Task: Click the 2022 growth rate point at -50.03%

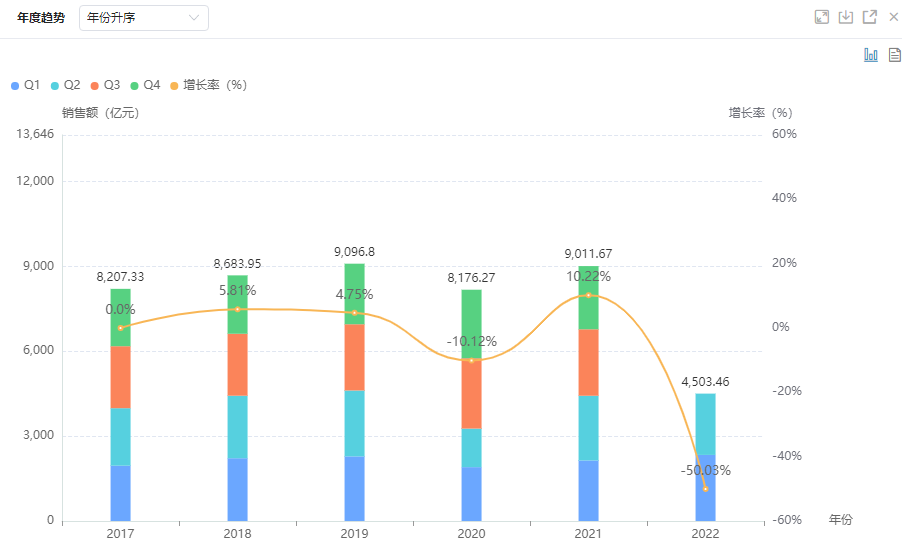Action: point(705,488)
